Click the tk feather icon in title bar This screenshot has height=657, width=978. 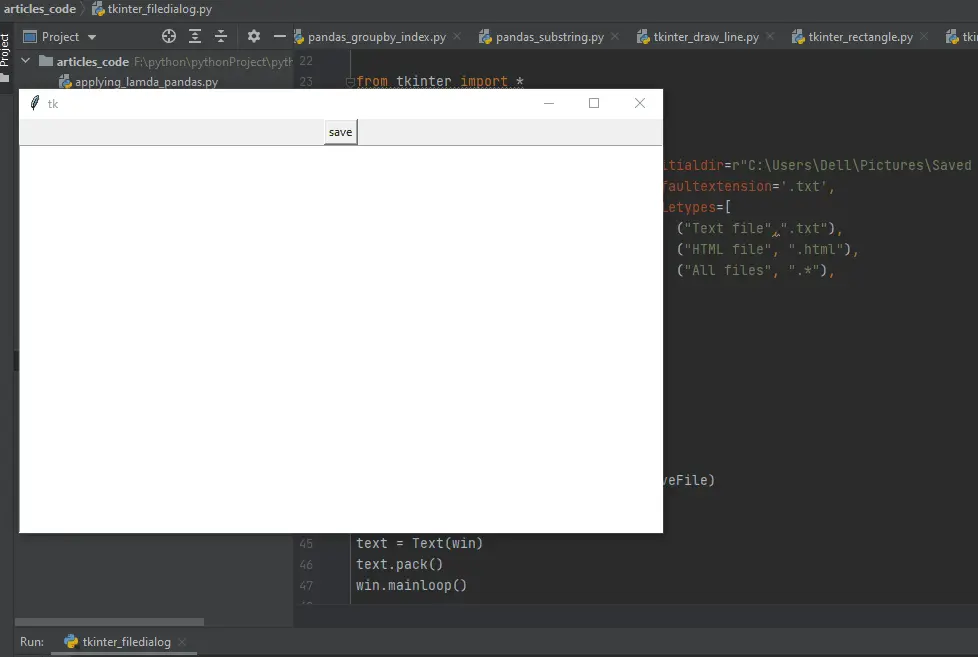coord(35,103)
